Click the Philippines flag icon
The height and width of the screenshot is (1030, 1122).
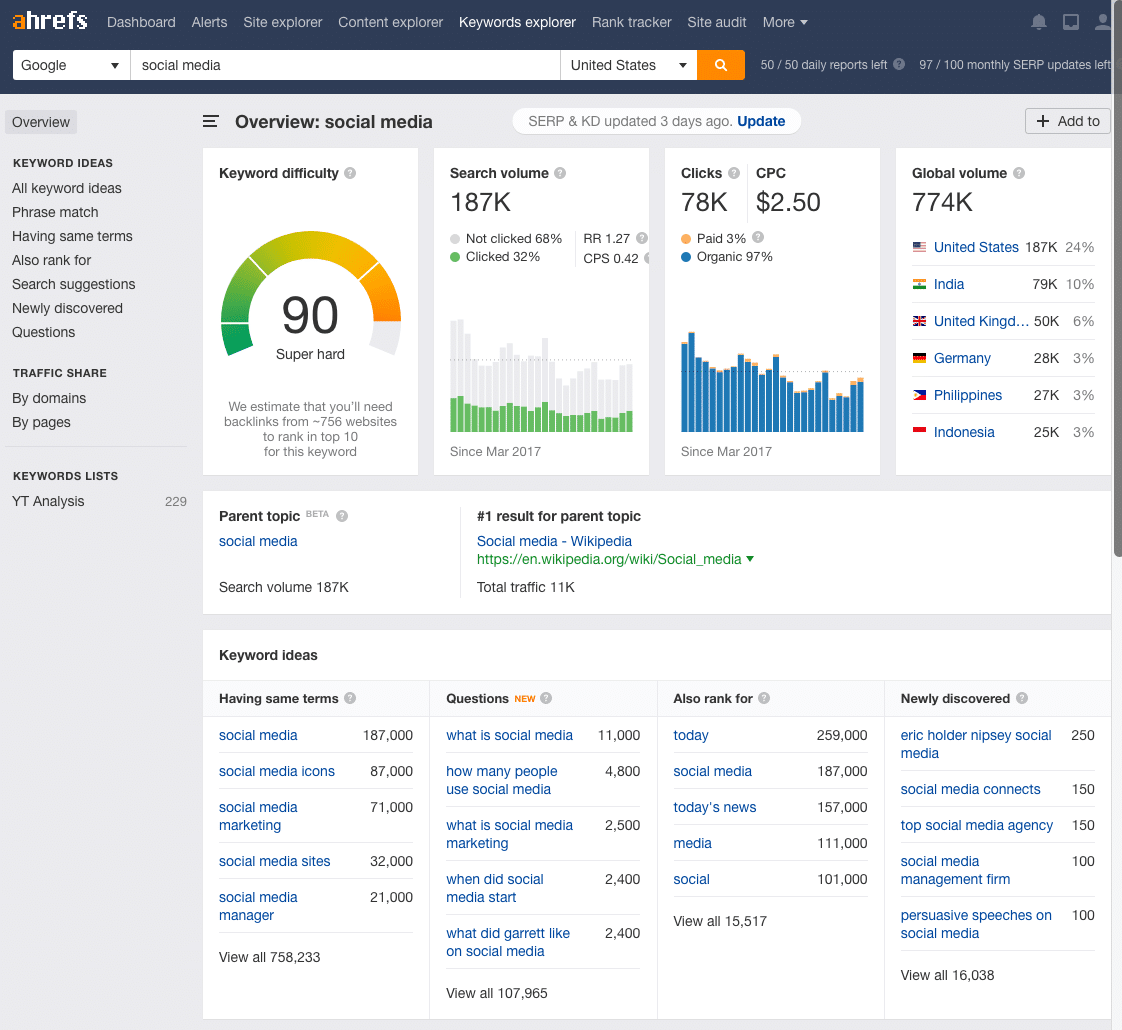coord(919,395)
